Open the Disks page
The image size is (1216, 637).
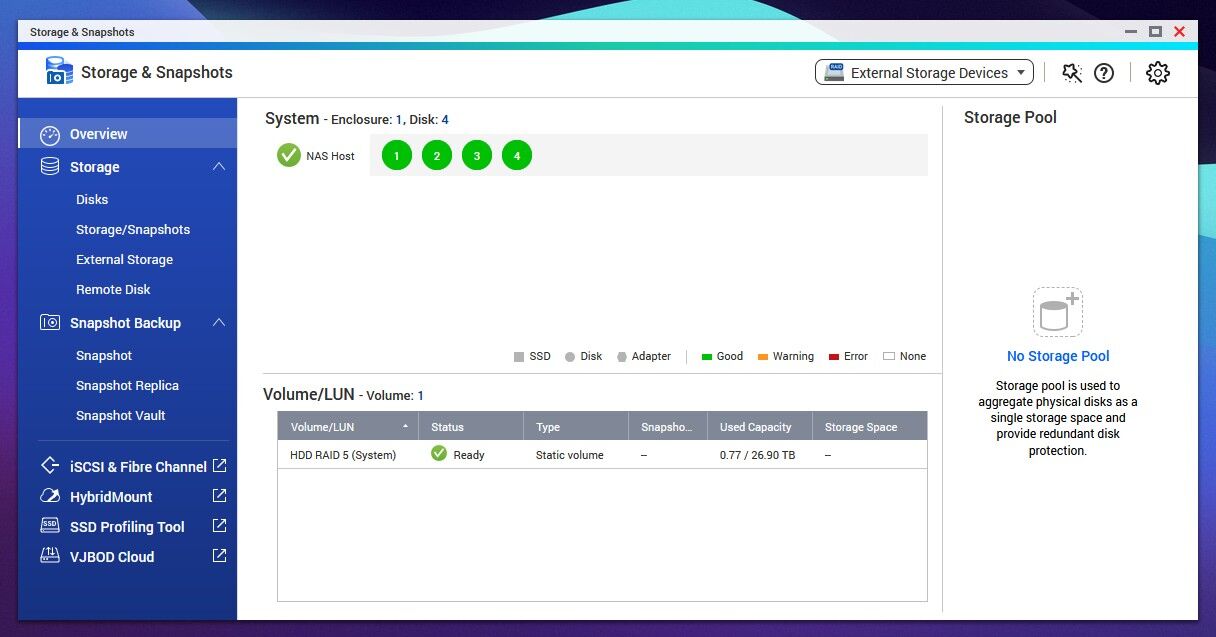coord(92,199)
